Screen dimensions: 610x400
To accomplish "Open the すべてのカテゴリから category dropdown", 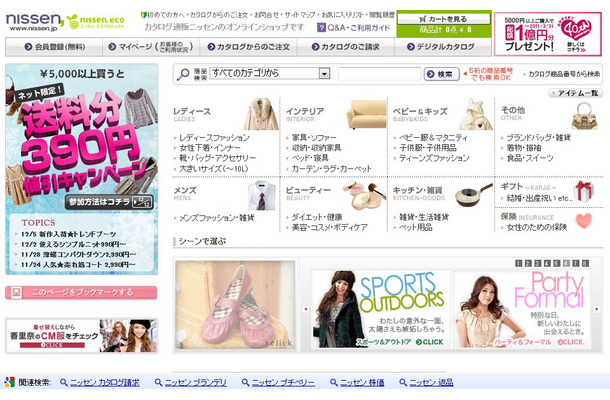I will (270, 73).
